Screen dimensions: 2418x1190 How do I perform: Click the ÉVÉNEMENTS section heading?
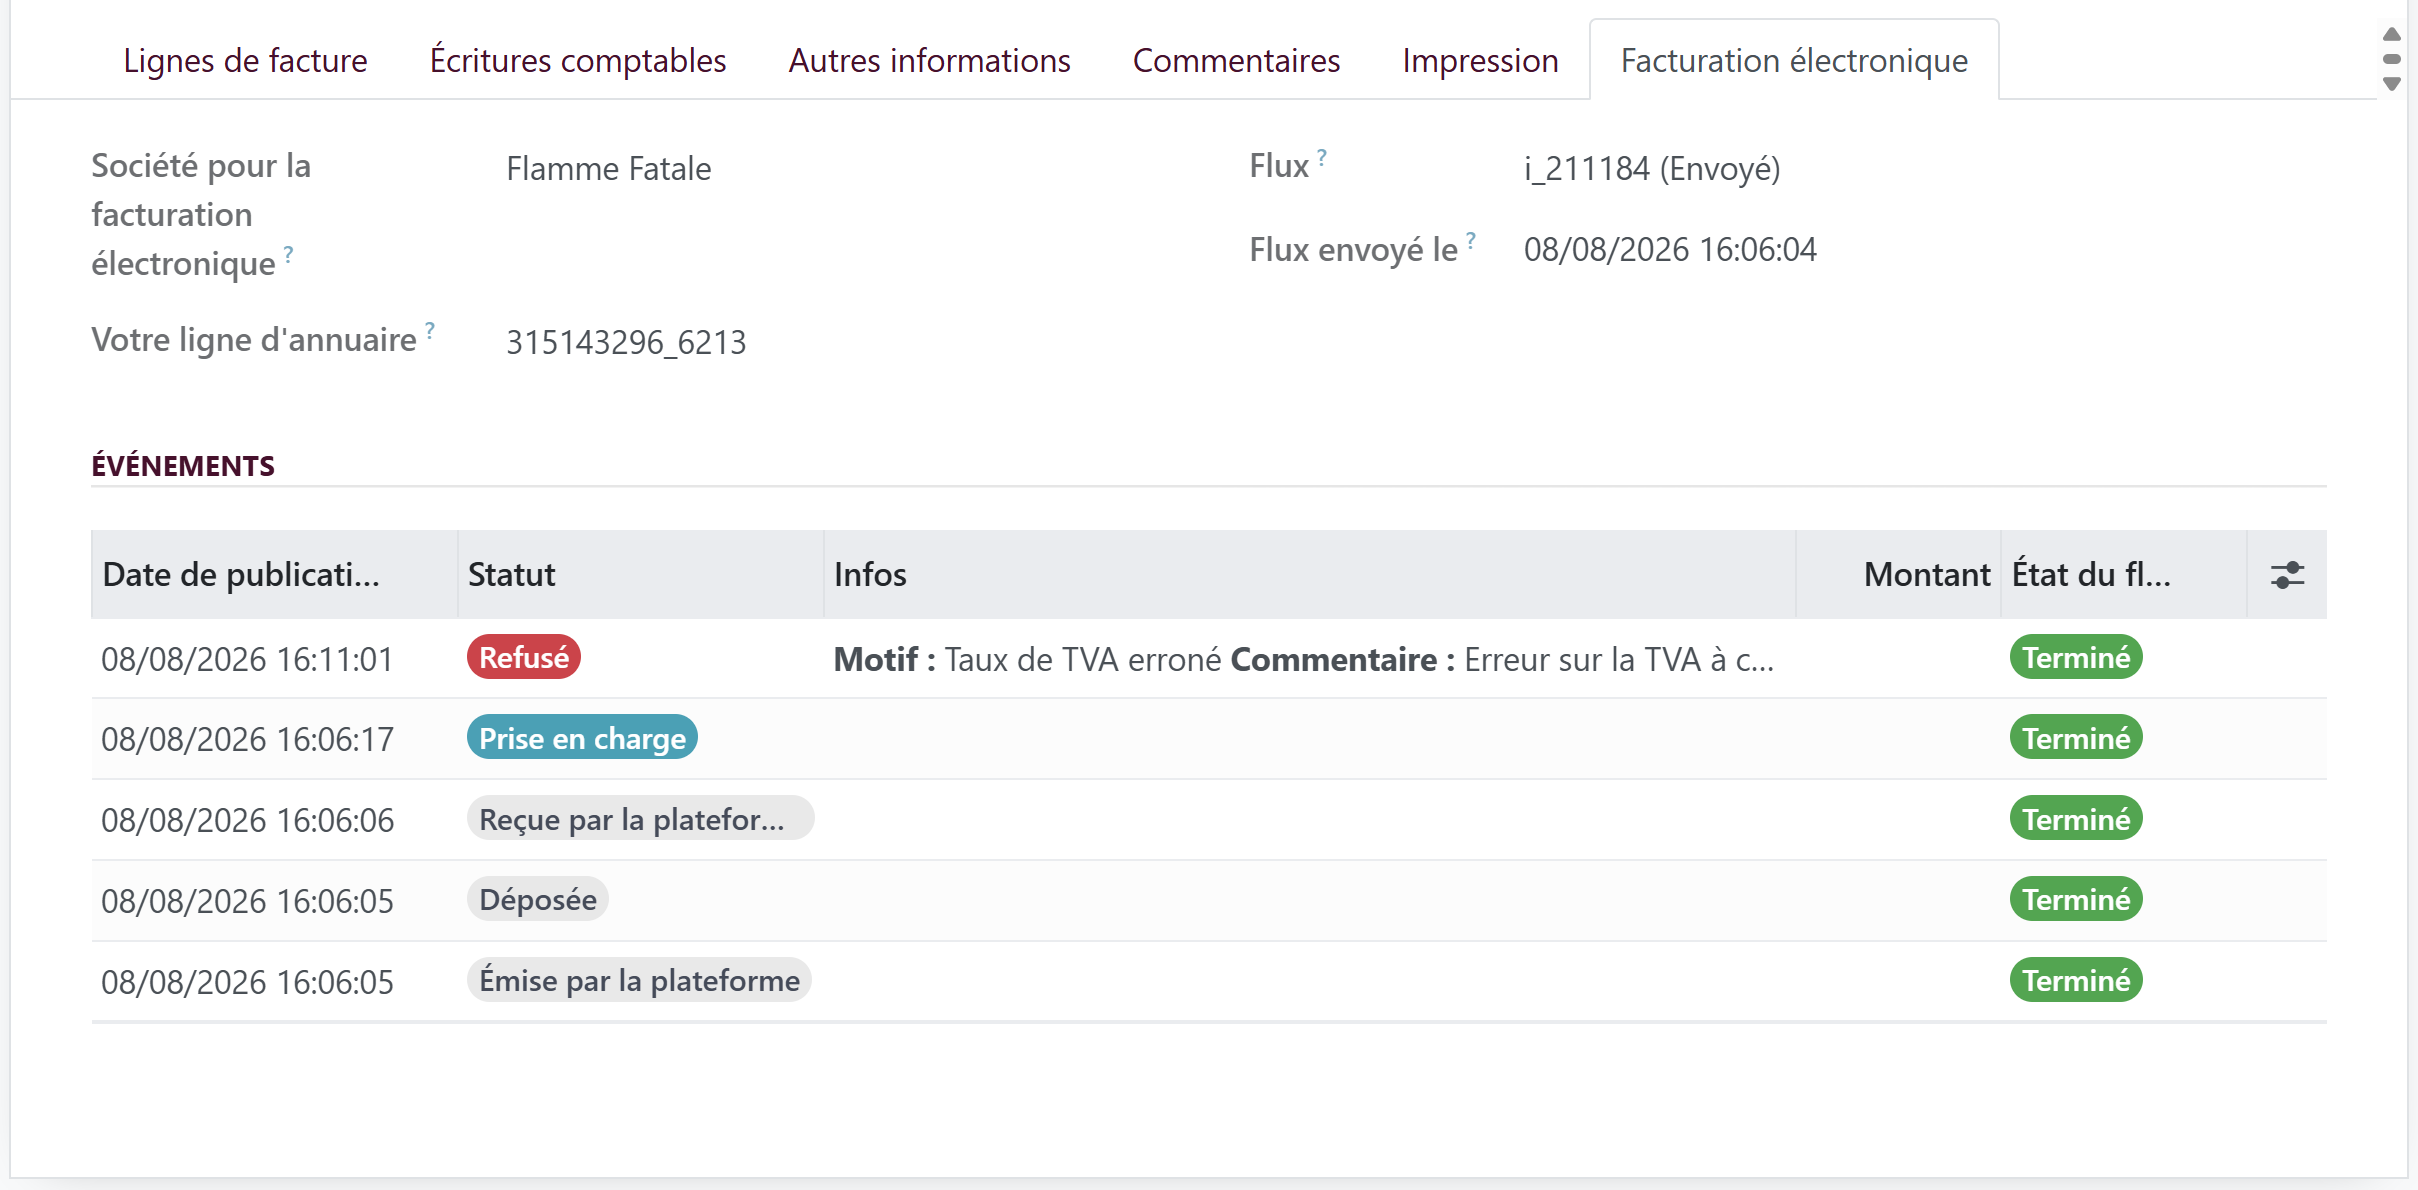(x=183, y=466)
